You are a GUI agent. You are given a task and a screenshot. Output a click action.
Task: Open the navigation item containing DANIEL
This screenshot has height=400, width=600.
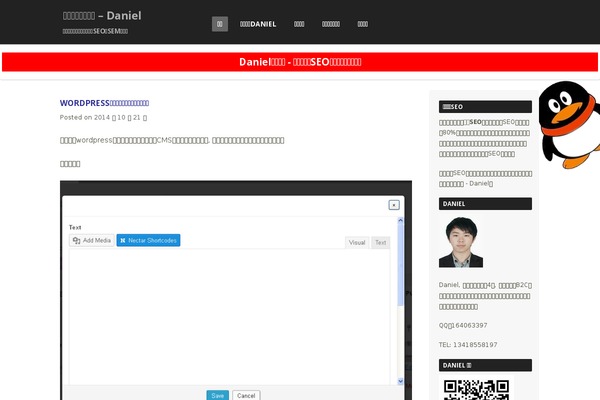[258, 24]
